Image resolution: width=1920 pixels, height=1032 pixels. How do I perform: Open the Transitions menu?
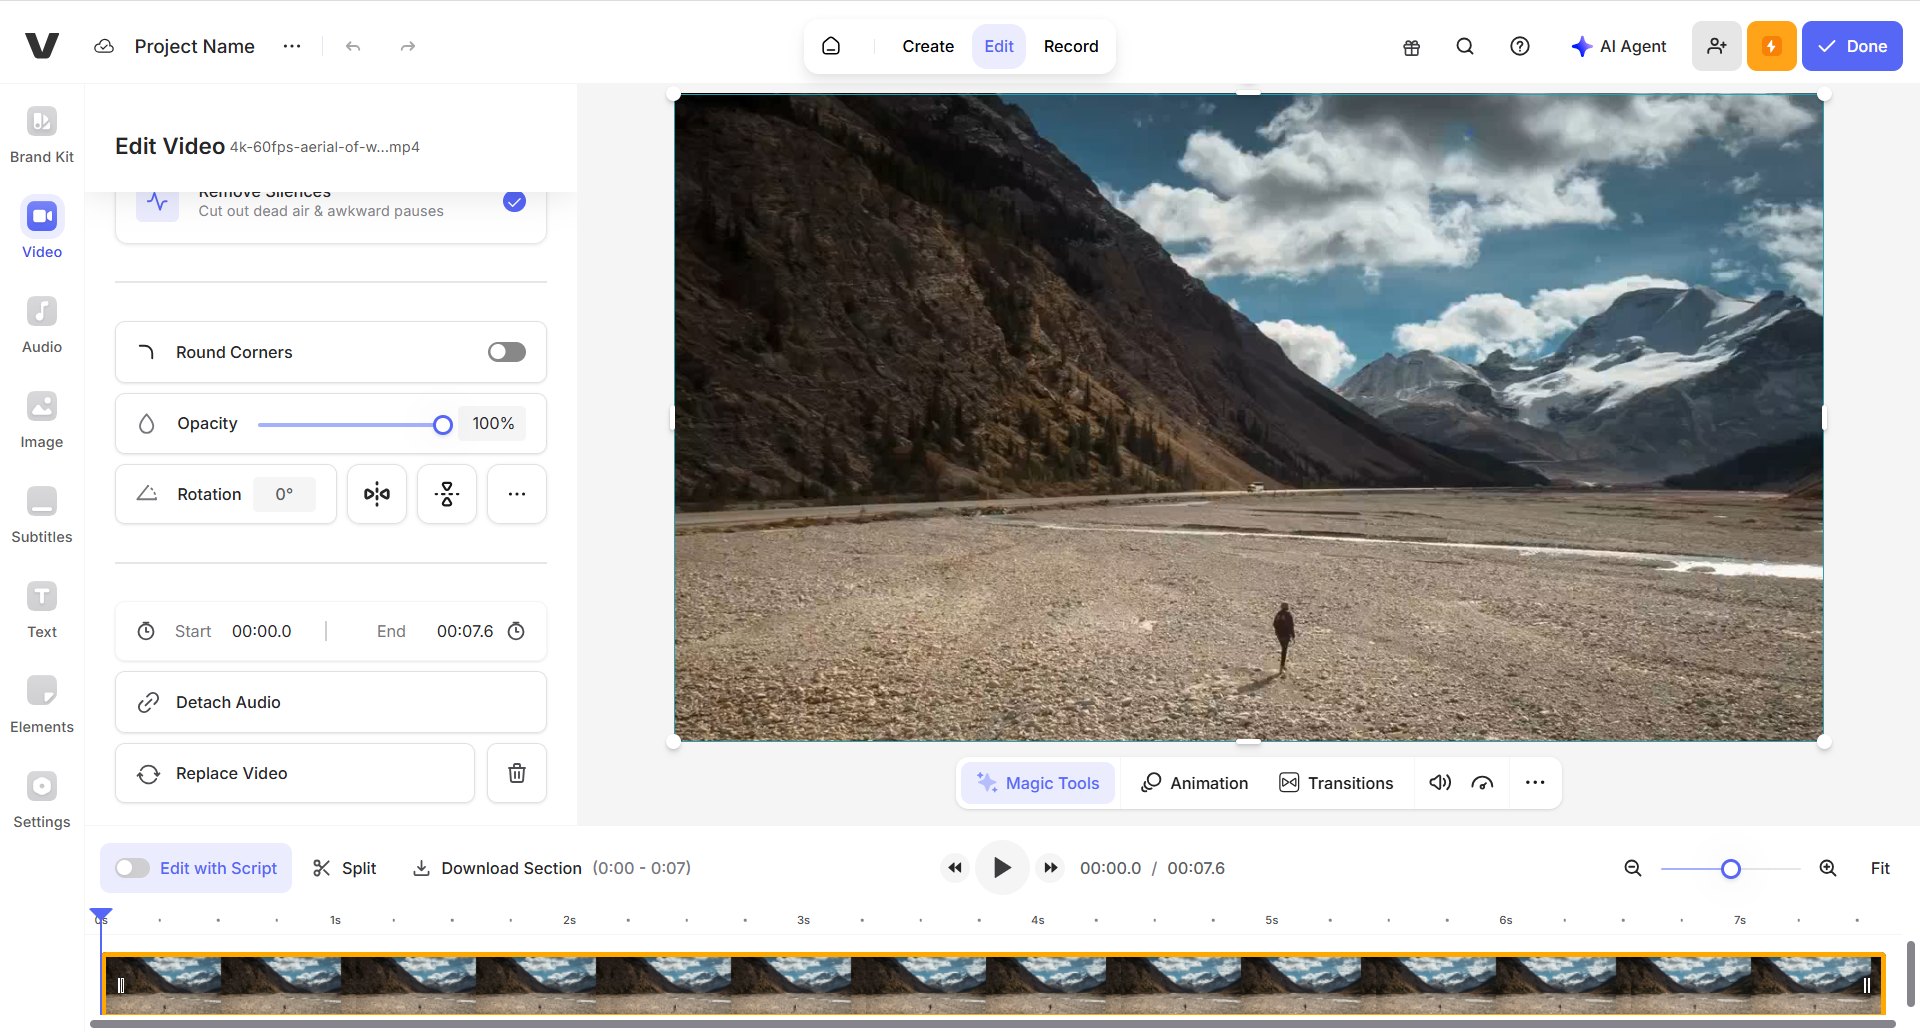click(1337, 783)
